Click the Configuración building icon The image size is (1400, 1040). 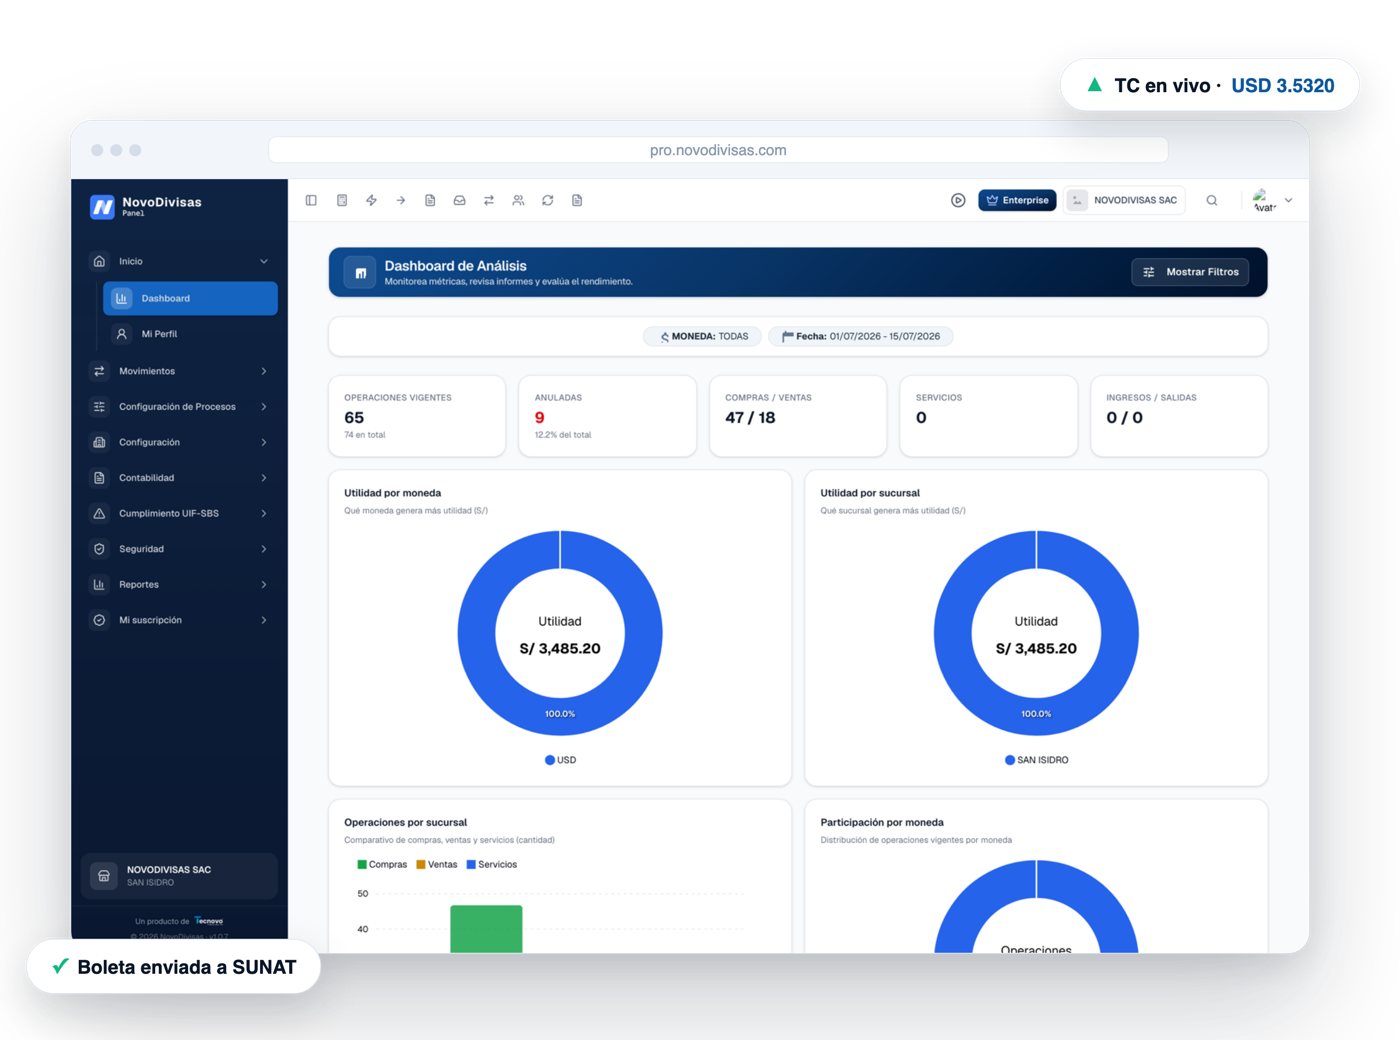[x=99, y=442]
